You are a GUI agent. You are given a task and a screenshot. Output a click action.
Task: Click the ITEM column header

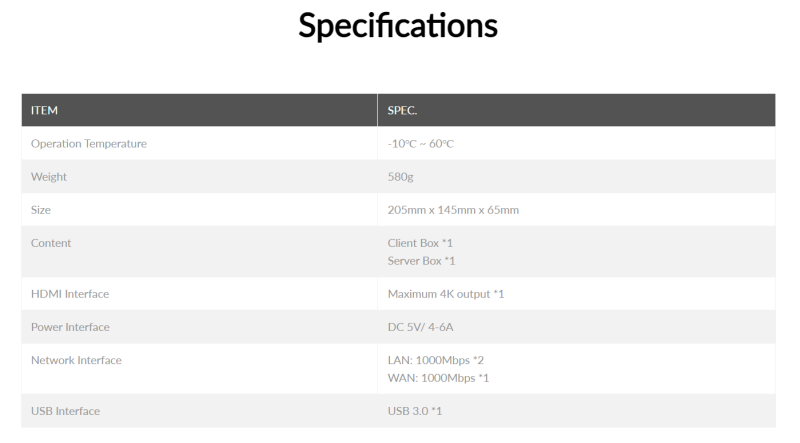44,110
